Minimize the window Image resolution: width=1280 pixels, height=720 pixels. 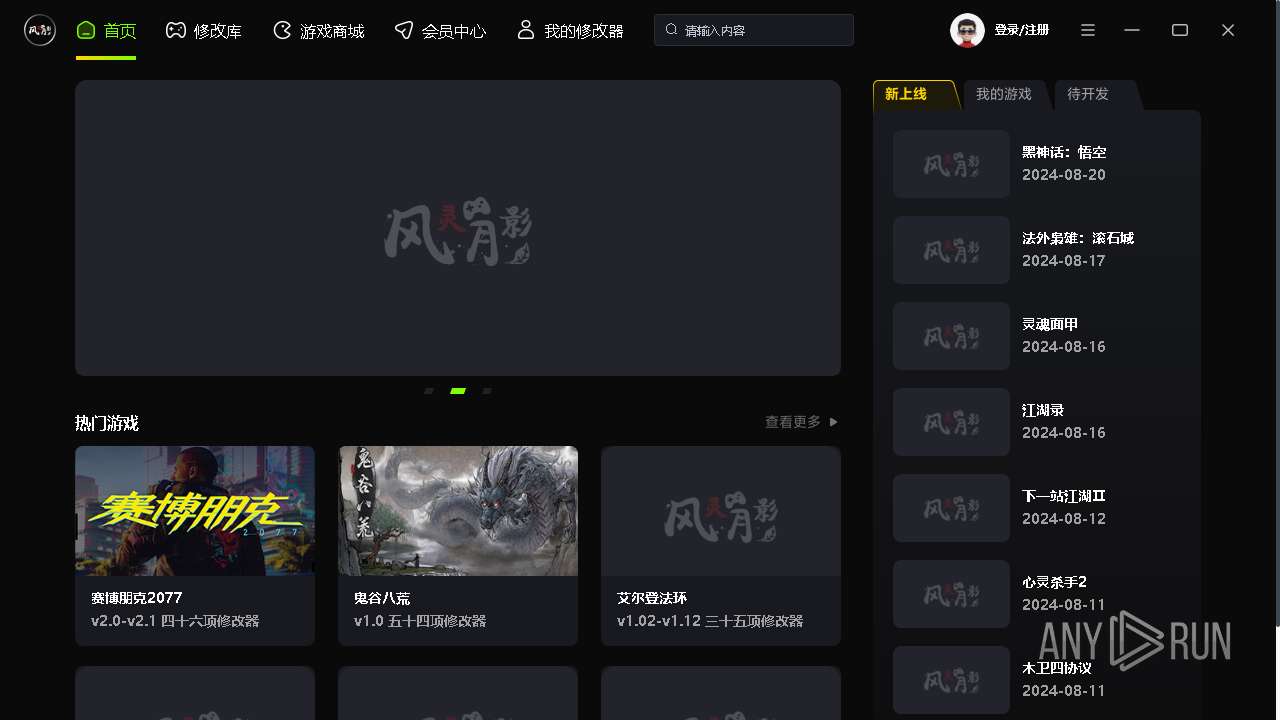pos(1132,30)
